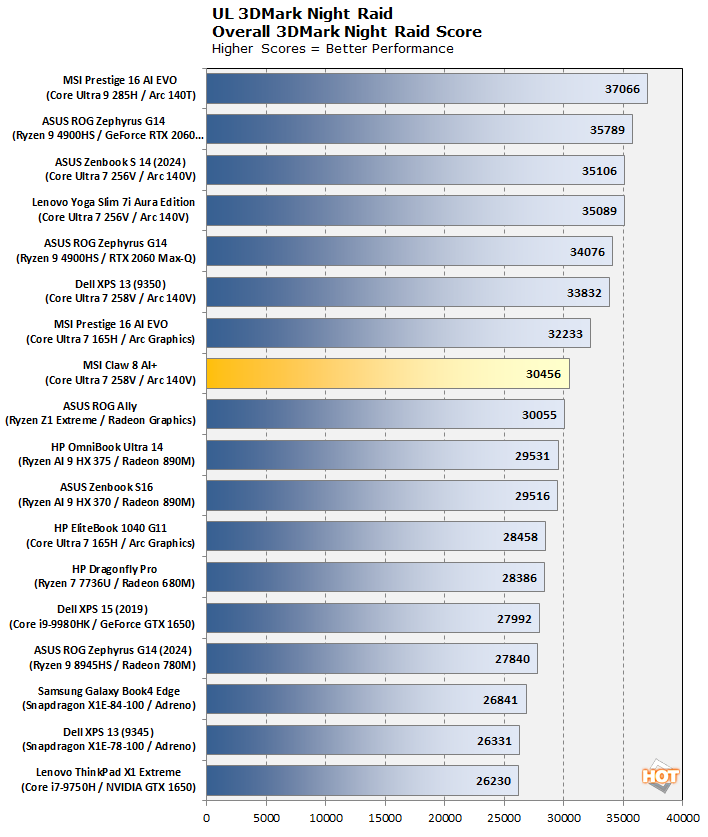The image size is (708, 837).
Task: Click label 'ASUS Zenbook S 14 (2024)'
Action: (x=121, y=162)
